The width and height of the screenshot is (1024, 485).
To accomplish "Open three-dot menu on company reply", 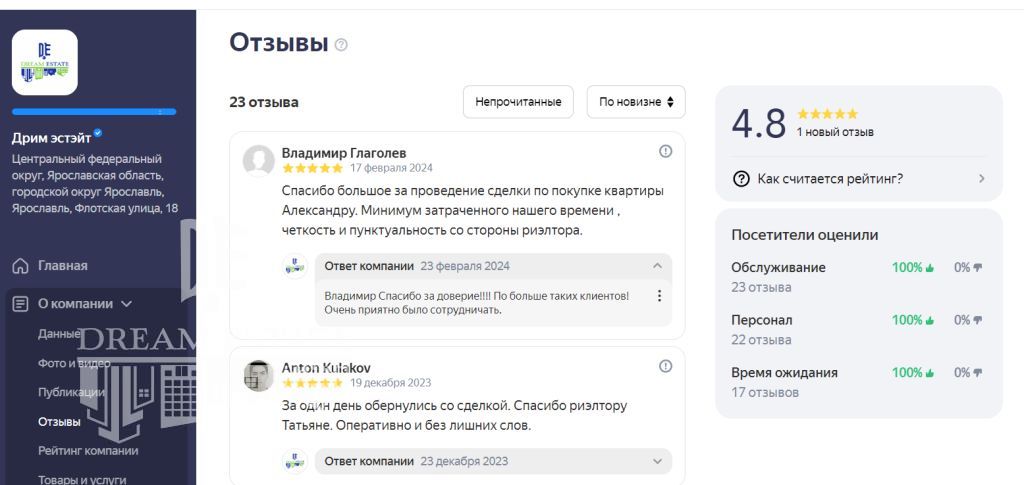I will 658,296.
